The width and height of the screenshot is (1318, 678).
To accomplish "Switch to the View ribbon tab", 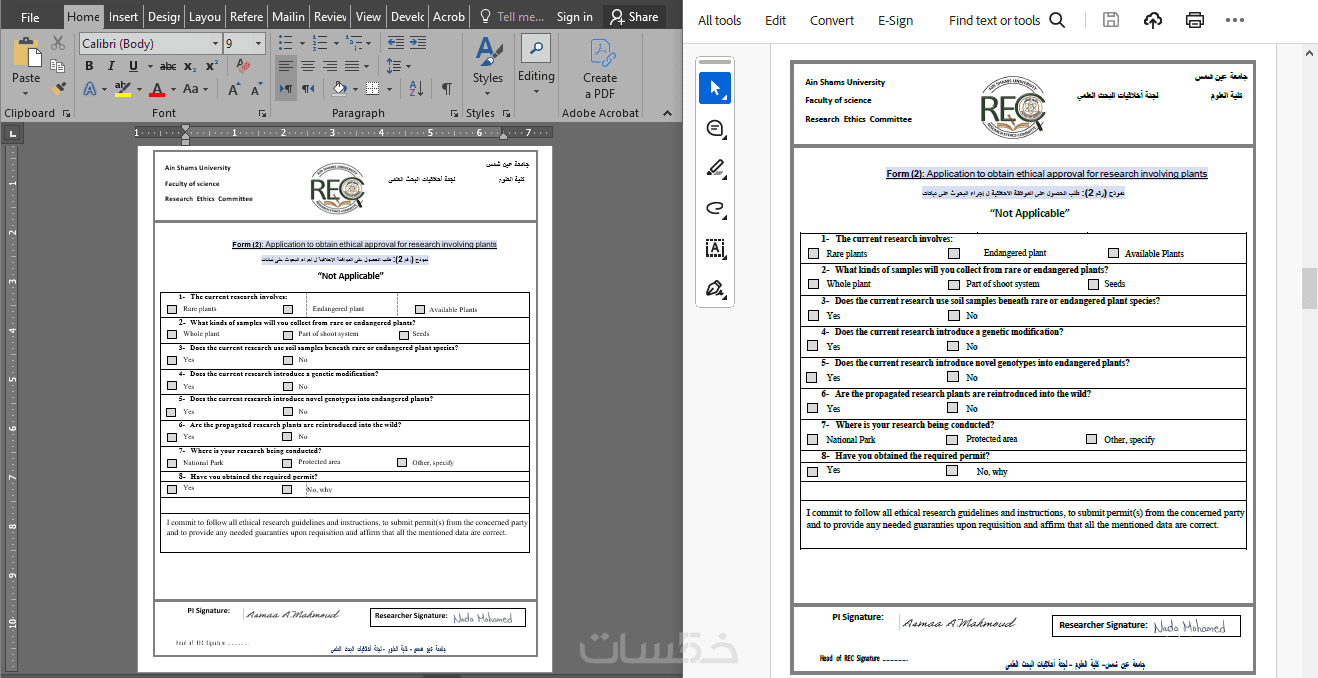I will 368,17.
